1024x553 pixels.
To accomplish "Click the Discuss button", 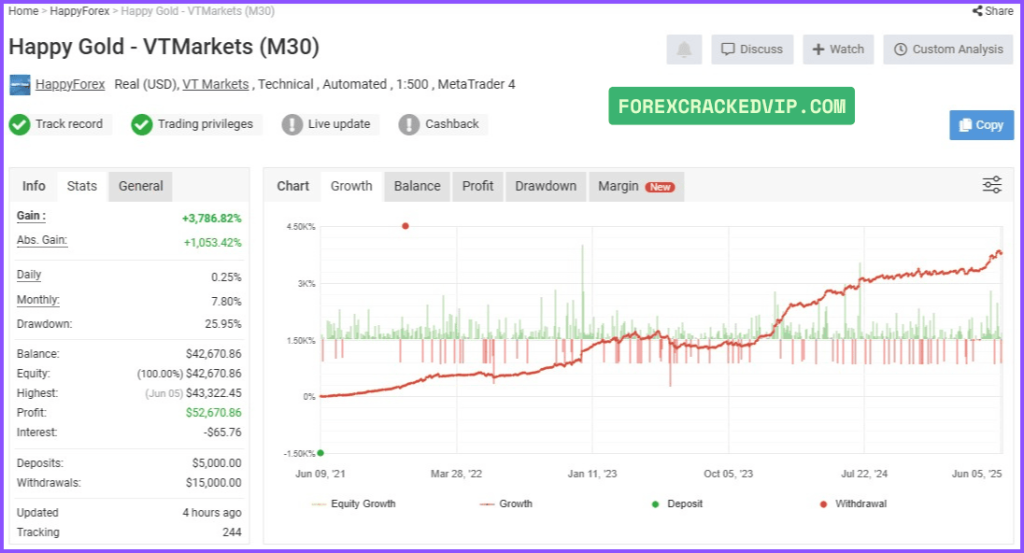I will 752,50.
